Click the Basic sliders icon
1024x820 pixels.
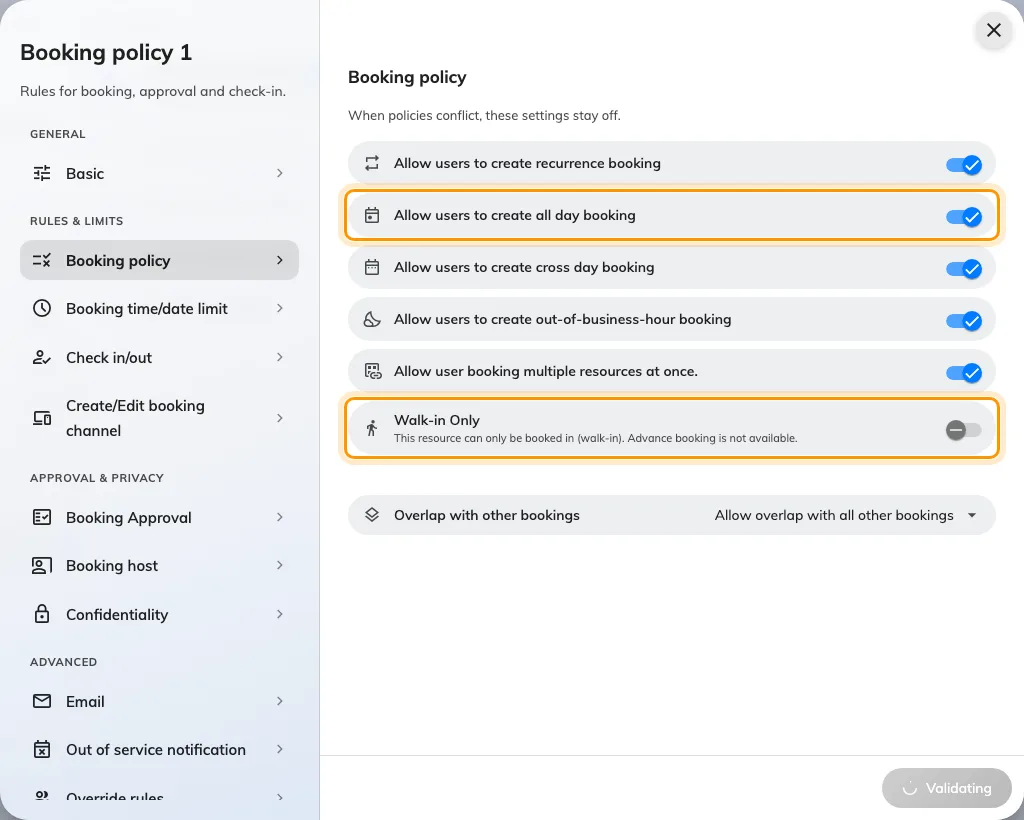42,173
